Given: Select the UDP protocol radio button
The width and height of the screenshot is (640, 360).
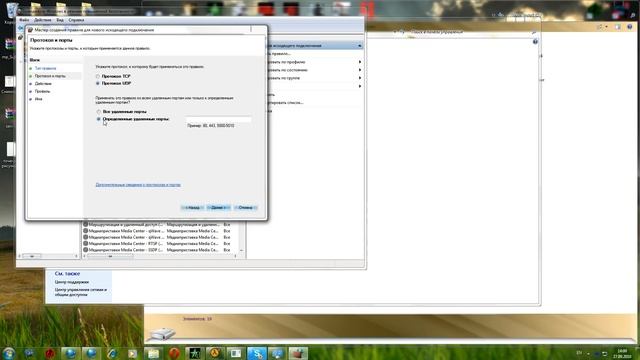Looking at the screenshot, I should pyautogui.click(x=98, y=83).
